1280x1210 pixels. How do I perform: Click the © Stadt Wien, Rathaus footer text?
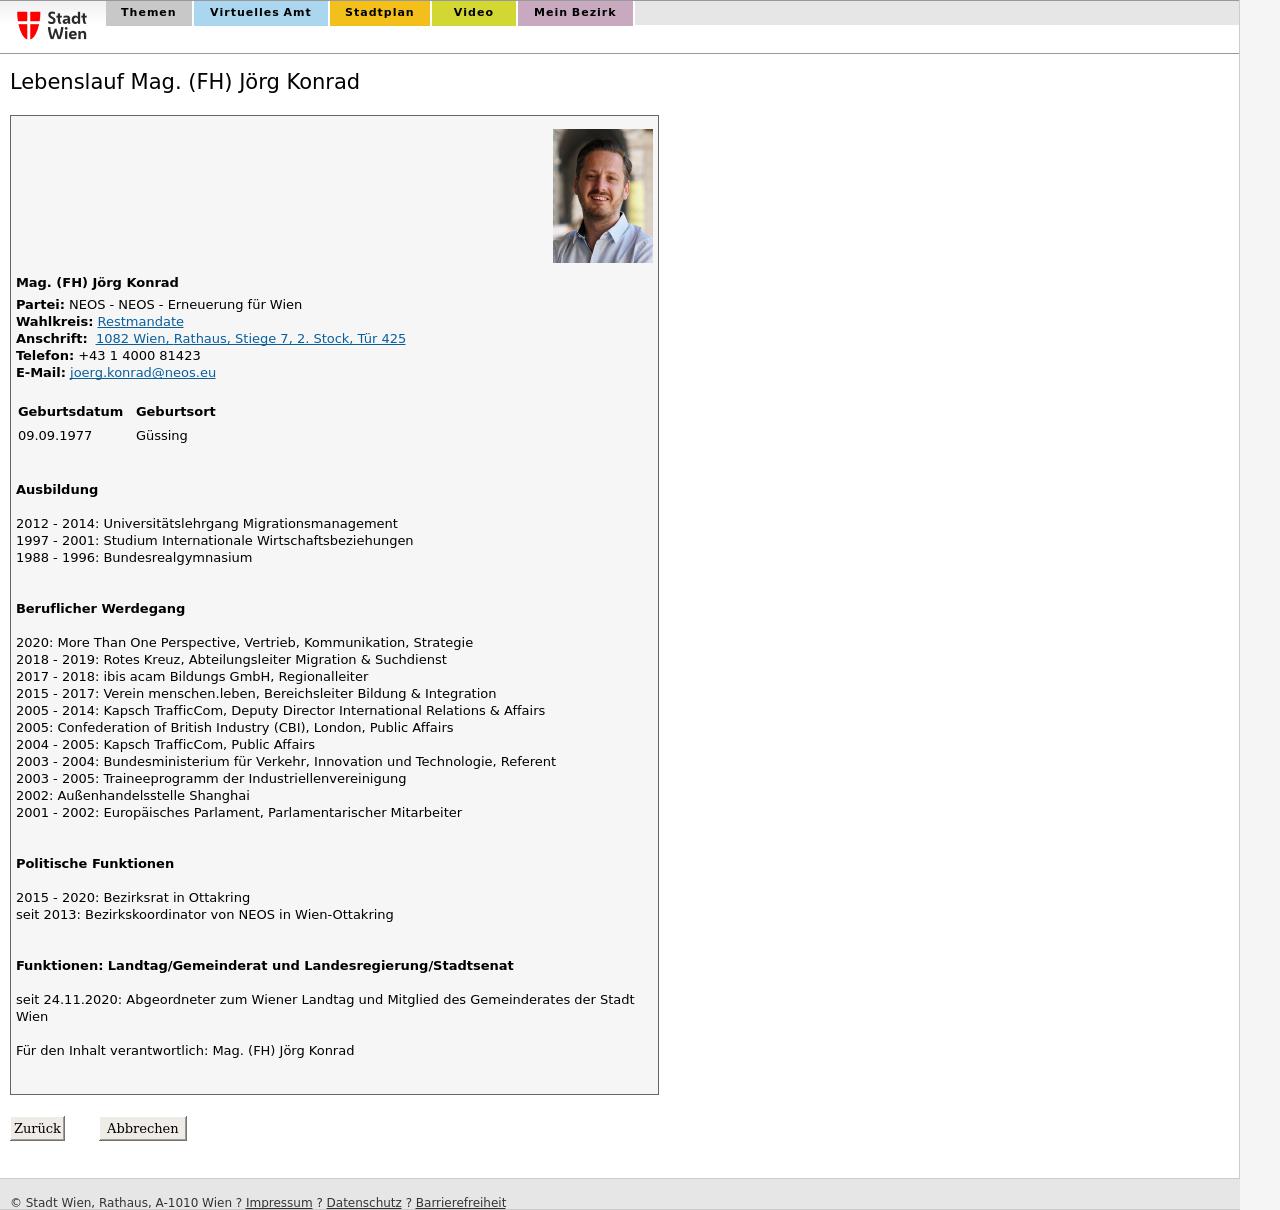tap(121, 1203)
